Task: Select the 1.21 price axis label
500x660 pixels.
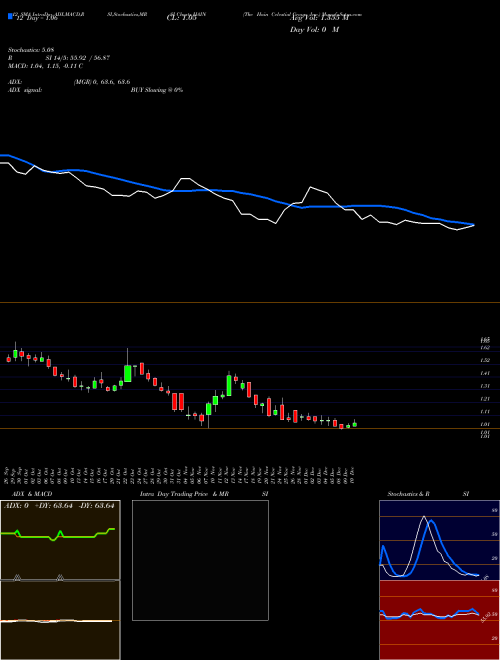Action: pos(485,399)
